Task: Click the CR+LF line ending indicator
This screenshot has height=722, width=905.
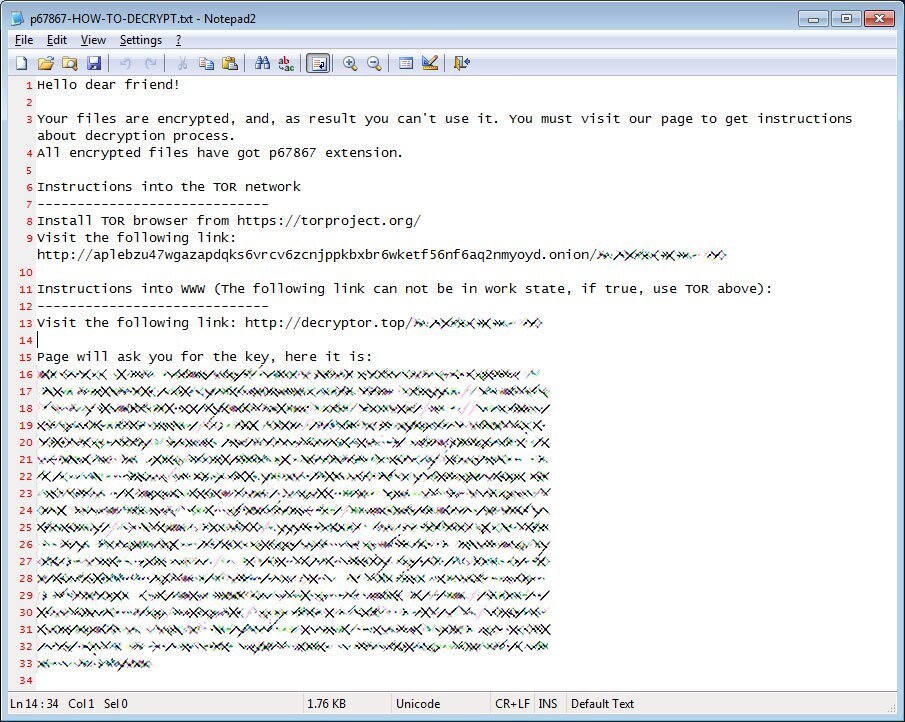Action: tap(512, 704)
